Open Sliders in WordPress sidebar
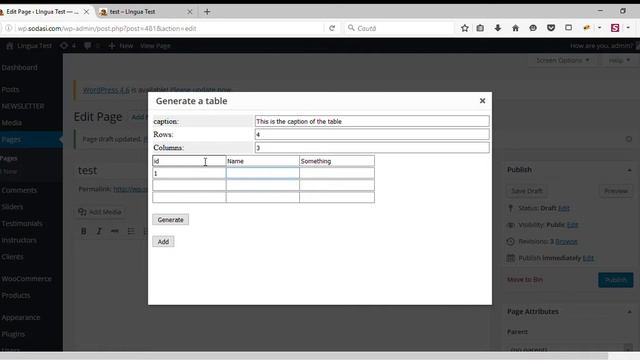Viewport: 640px width, 360px height. pos(12,207)
